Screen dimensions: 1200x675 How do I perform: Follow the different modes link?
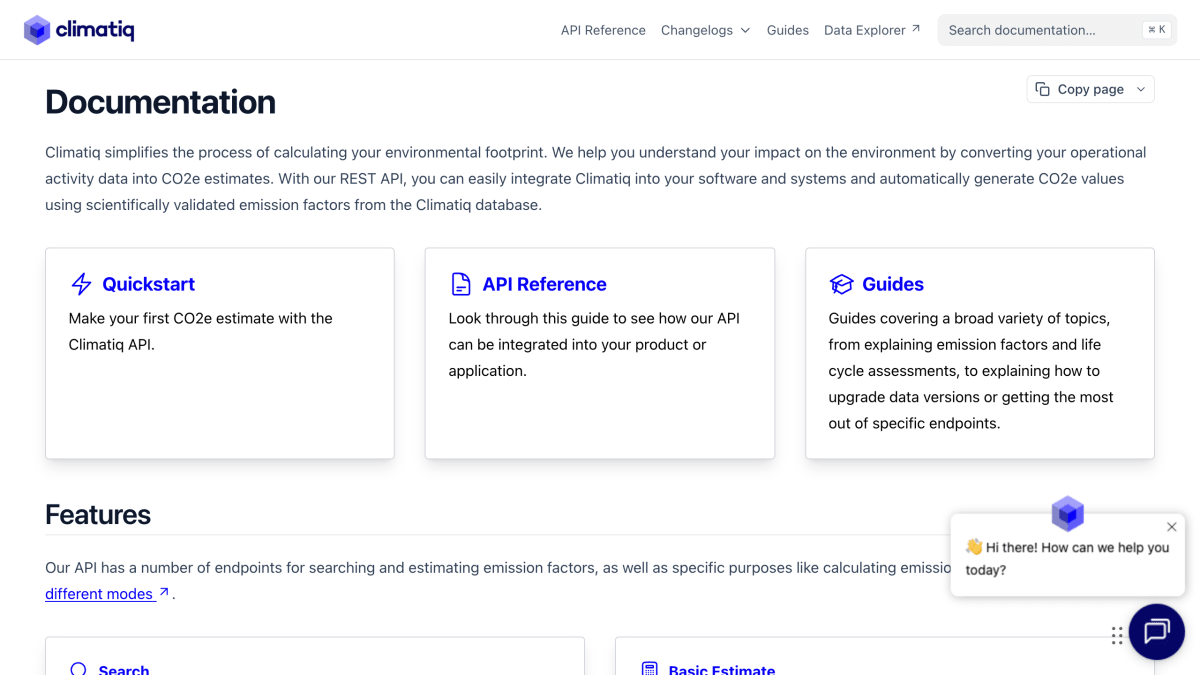tap(99, 593)
